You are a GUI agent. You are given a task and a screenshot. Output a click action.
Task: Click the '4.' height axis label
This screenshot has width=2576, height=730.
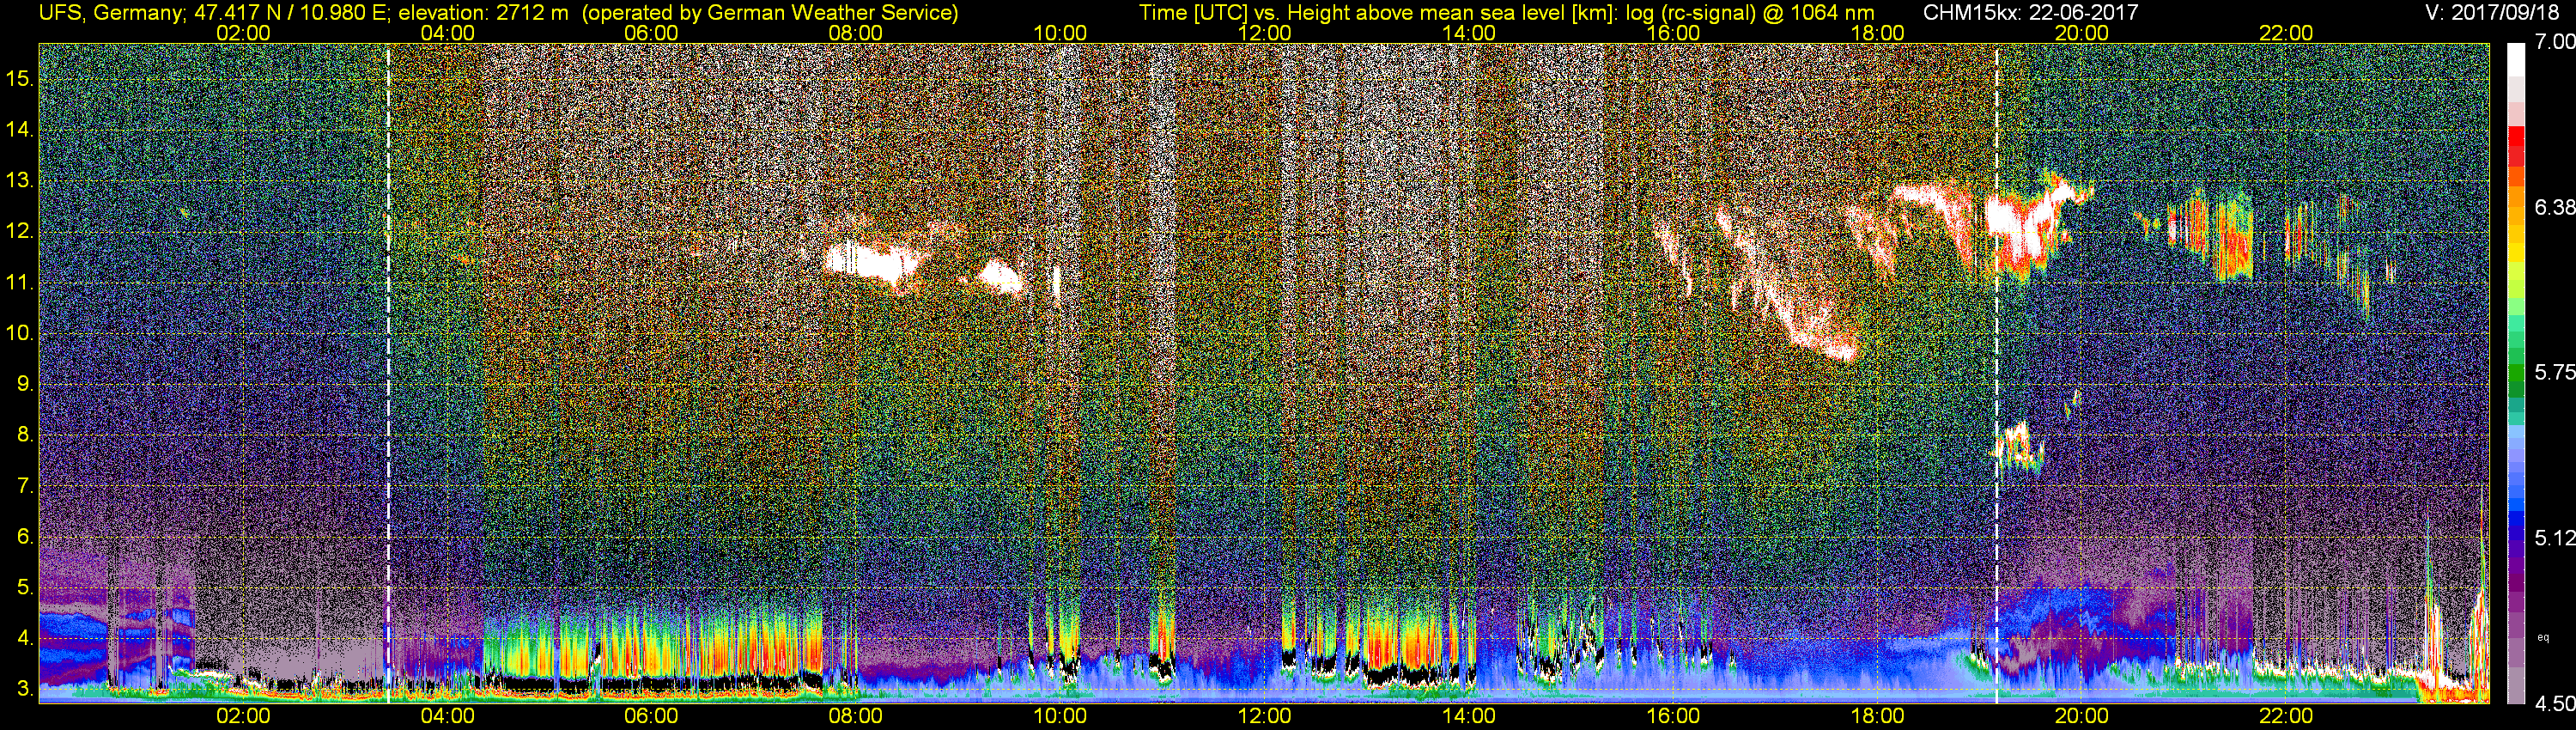[x=24, y=638]
